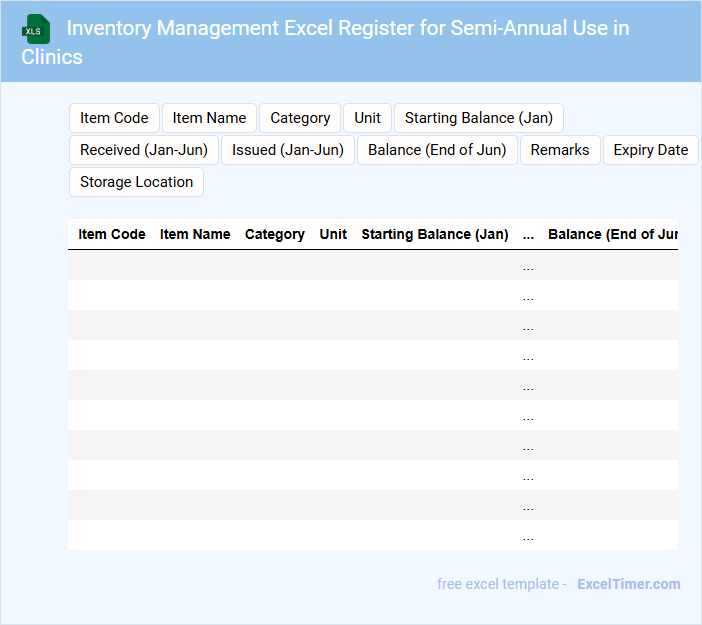Click the Item Code column header

pos(112,234)
